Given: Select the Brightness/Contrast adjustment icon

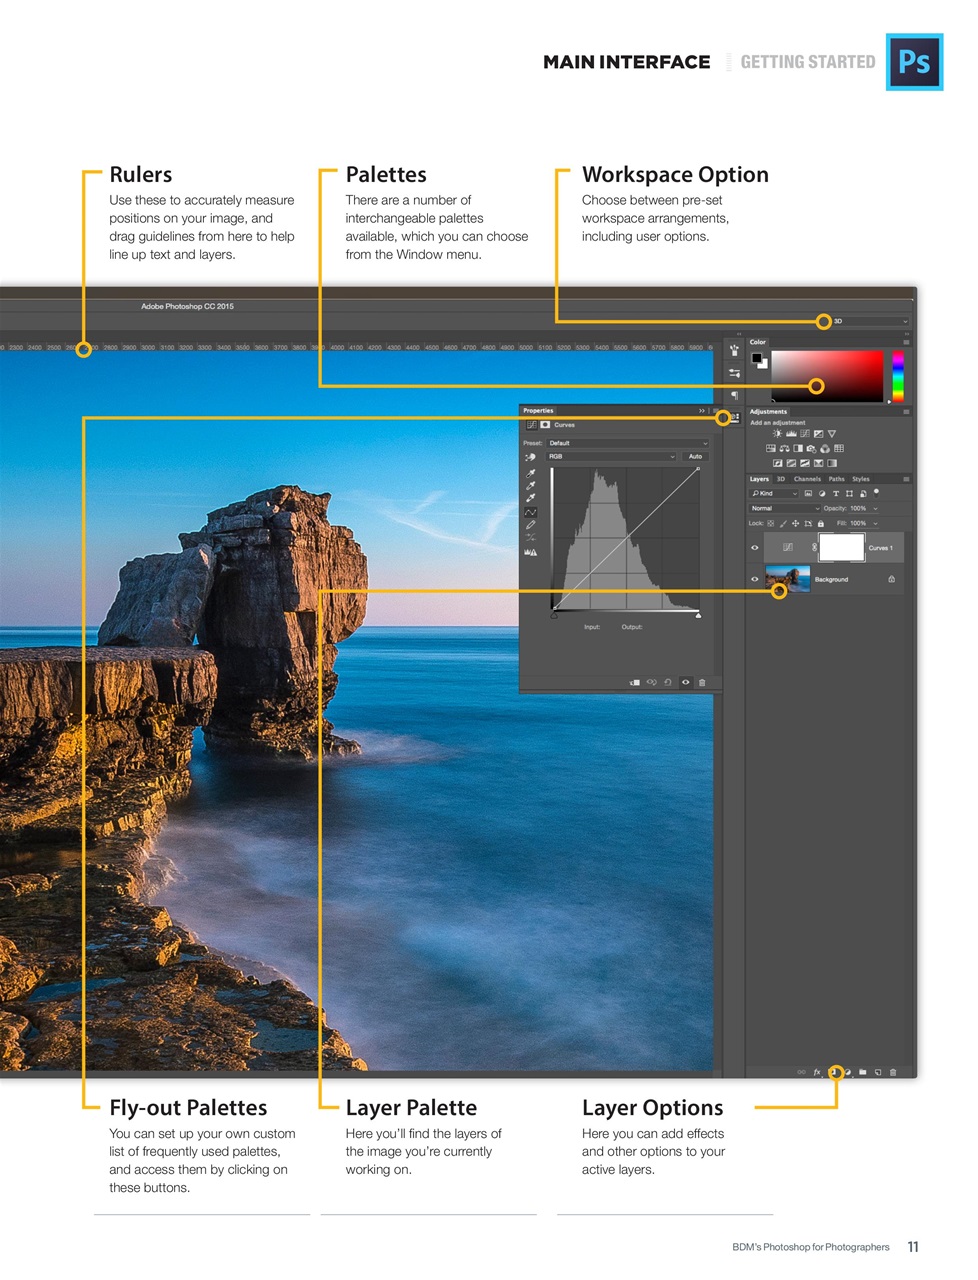Looking at the screenshot, I should pyautogui.click(x=777, y=433).
